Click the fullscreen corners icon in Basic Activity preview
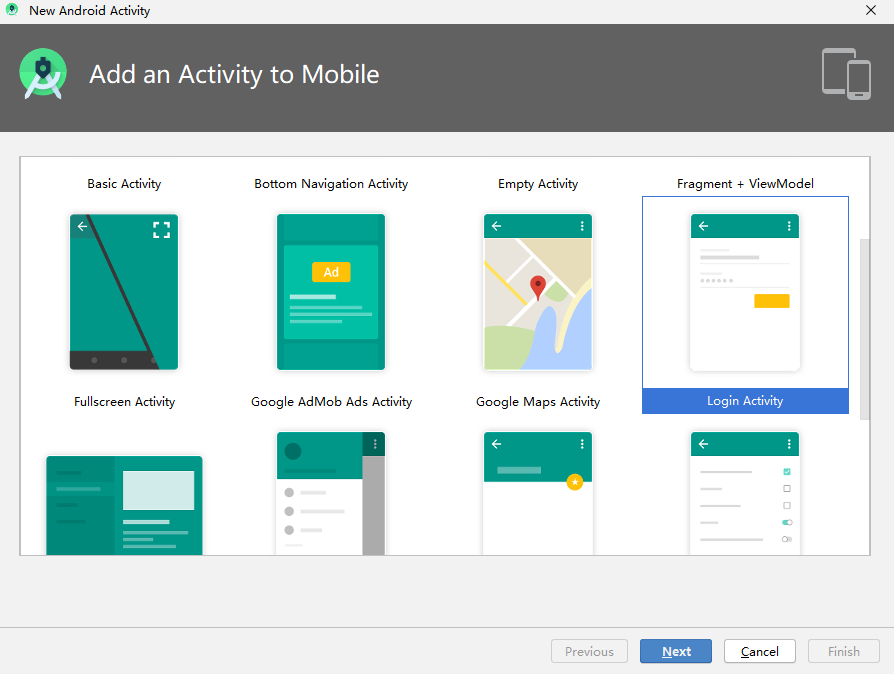 pyautogui.click(x=162, y=229)
